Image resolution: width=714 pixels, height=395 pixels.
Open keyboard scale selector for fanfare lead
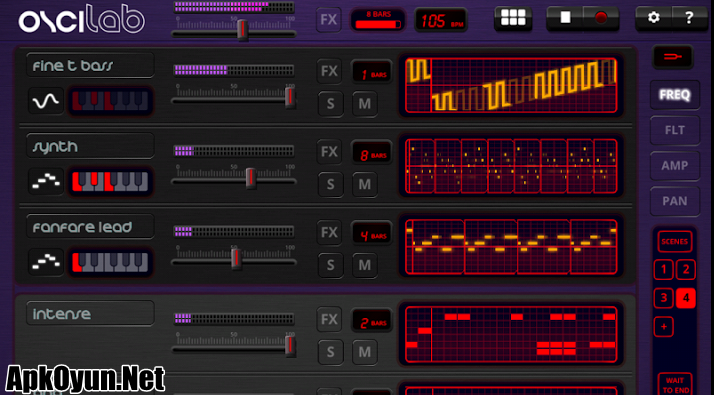[110, 262]
